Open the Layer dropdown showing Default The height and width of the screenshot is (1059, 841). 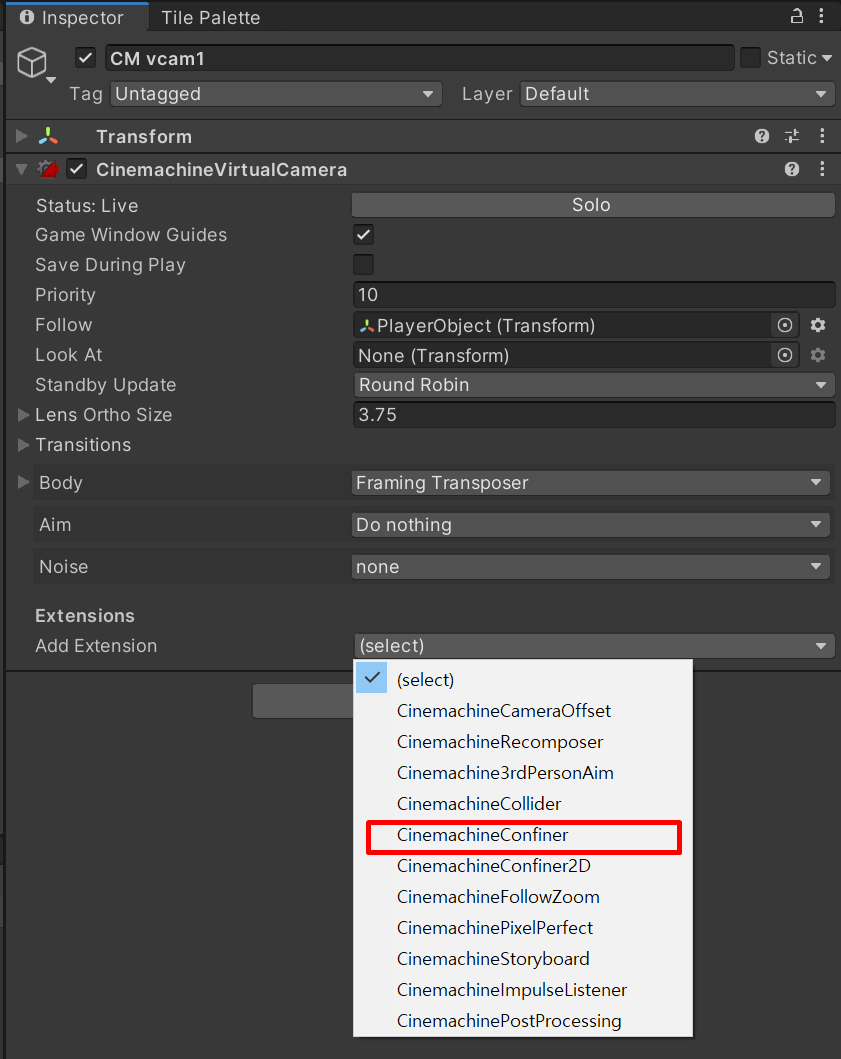(x=678, y=94)
